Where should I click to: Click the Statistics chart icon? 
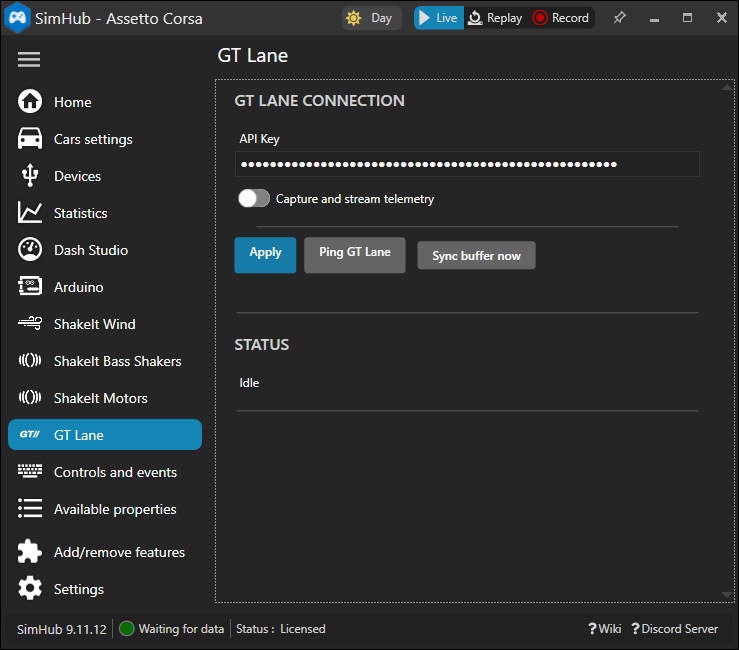coord(30,212)
